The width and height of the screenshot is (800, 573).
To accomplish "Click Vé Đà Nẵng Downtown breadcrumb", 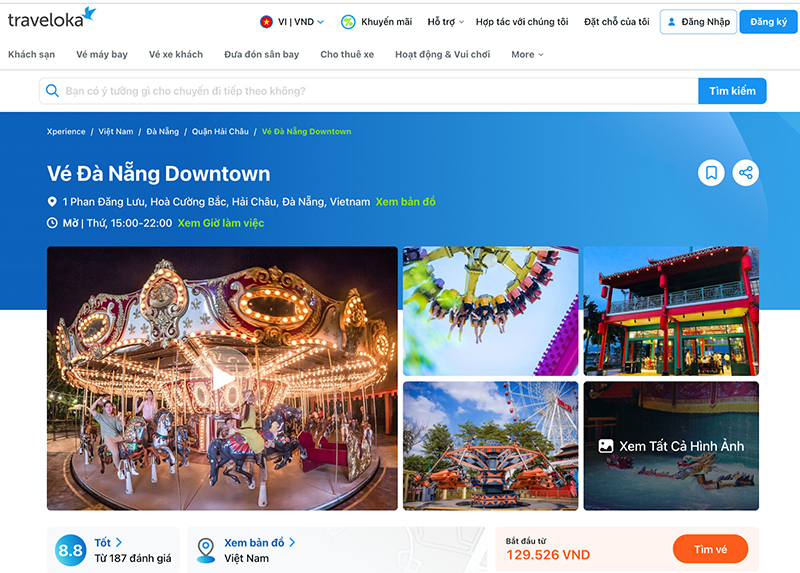I will coord(306,132).
